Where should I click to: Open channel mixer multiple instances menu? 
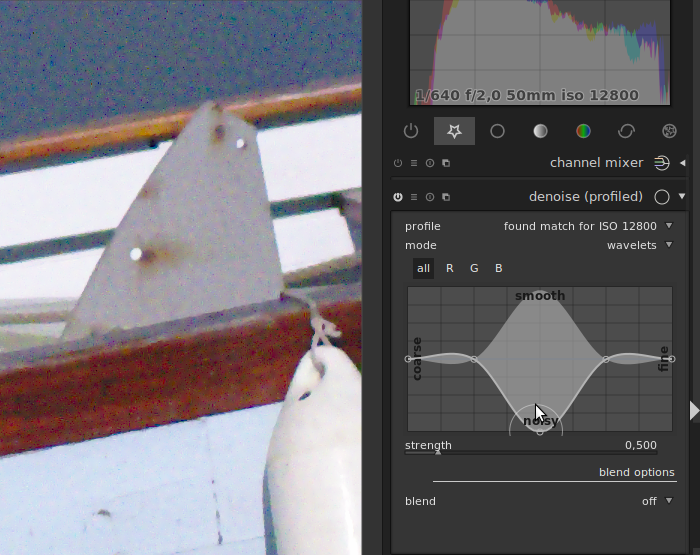pos(414,163)
